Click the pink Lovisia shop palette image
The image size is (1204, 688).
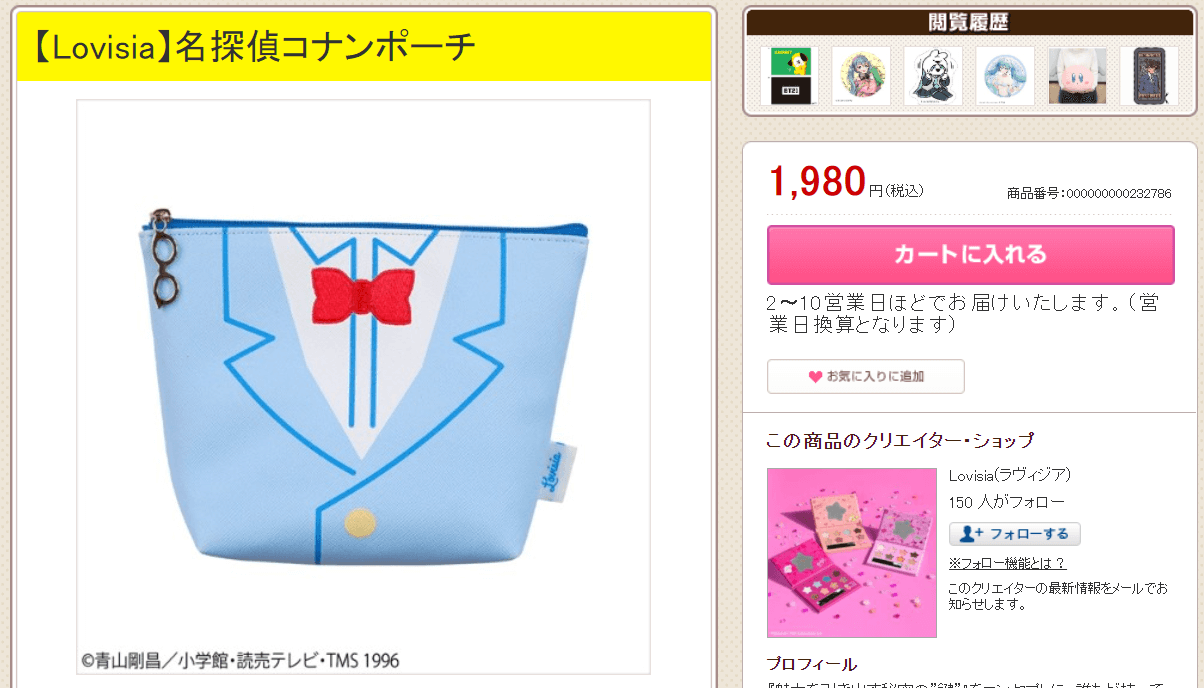[852, 553]
